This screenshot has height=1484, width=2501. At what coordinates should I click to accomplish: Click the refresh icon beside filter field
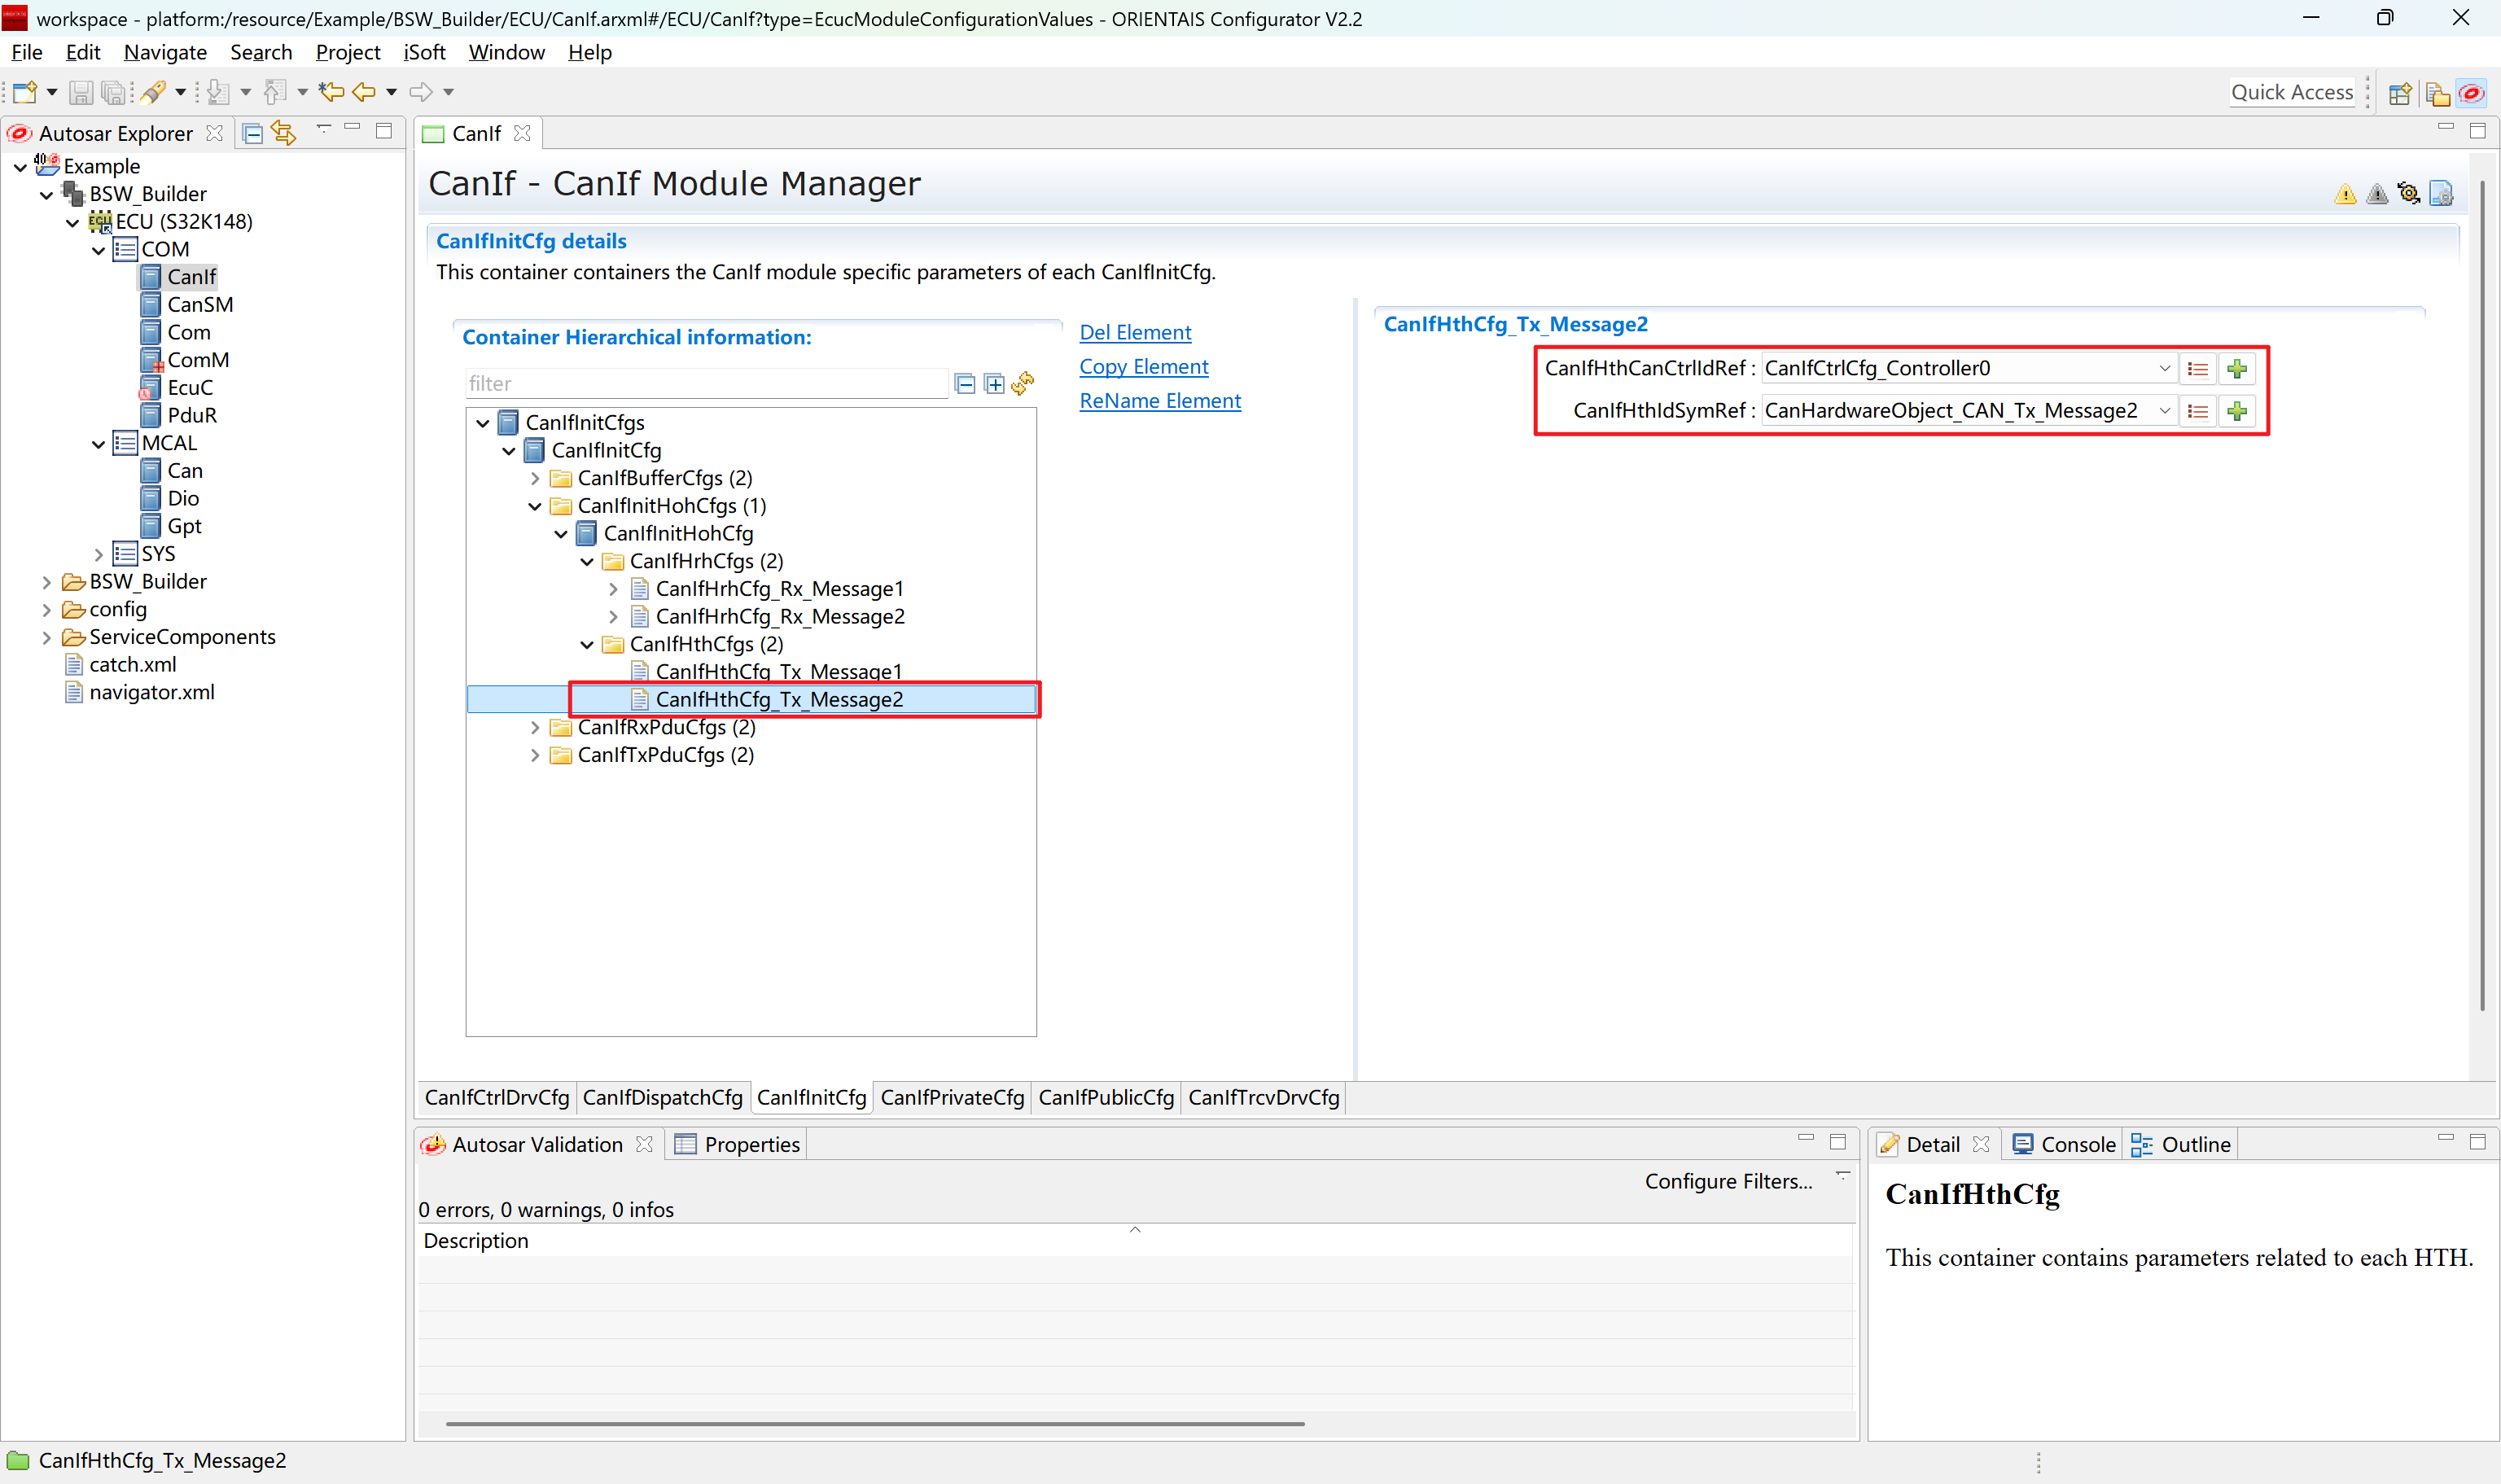[x=1022, y=384]
